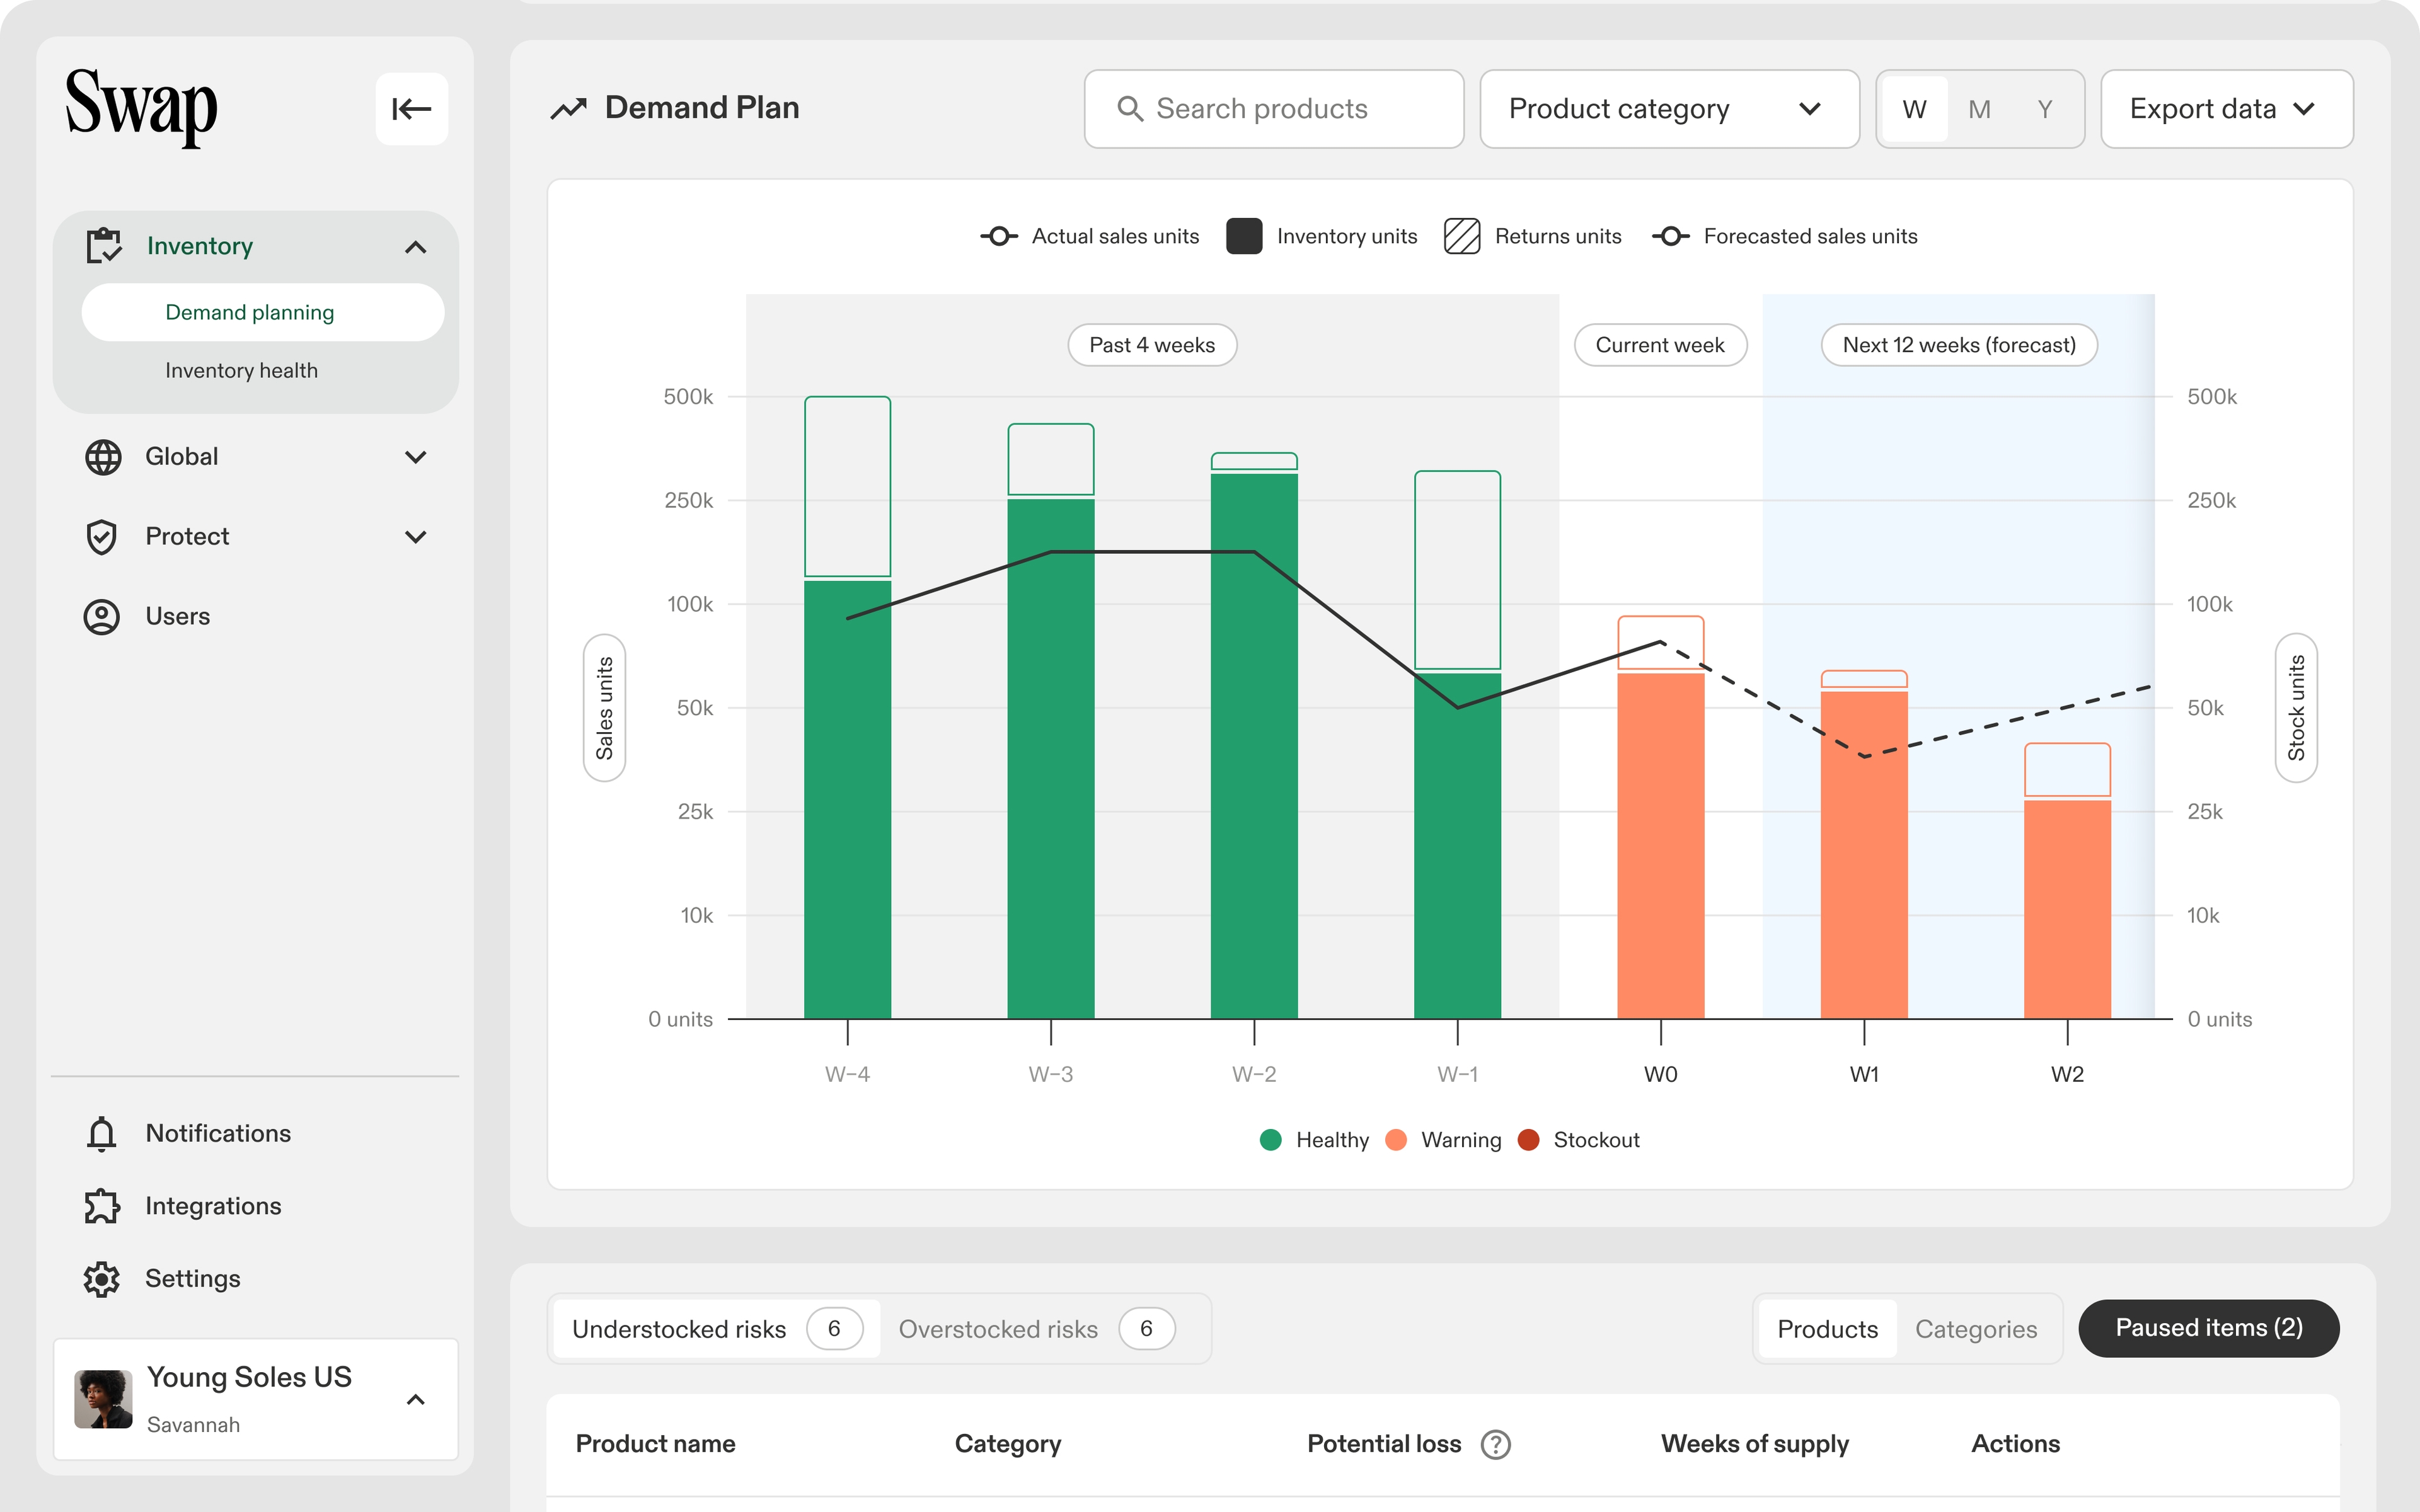
Task: Open Settings via the gear icon
Action: point(102,1279)
